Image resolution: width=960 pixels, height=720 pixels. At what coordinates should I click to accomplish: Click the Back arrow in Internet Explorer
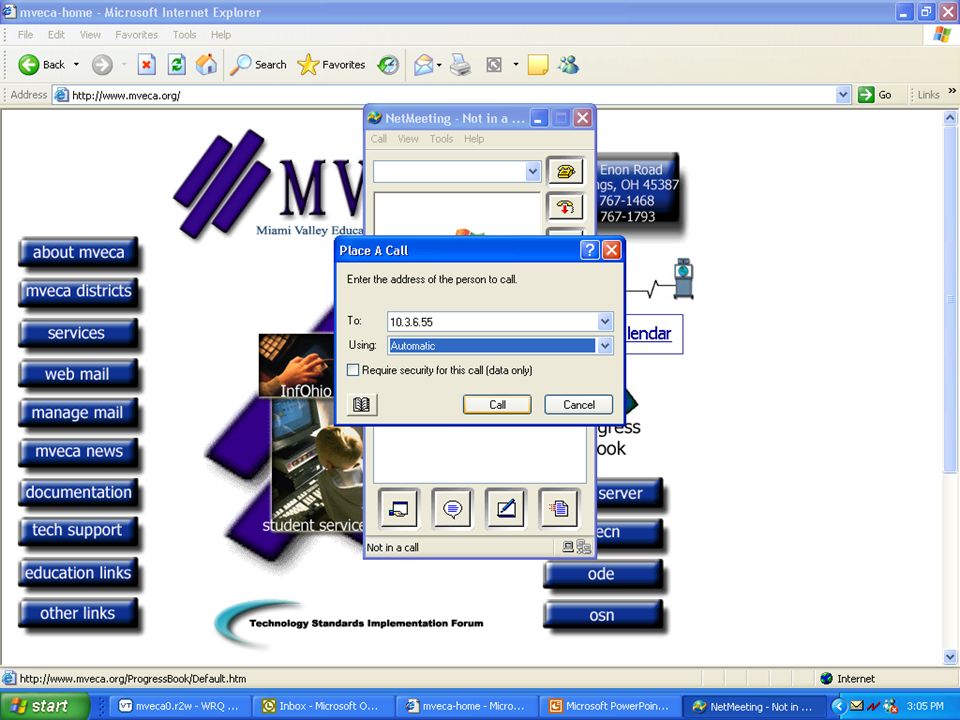coord(29,64)
